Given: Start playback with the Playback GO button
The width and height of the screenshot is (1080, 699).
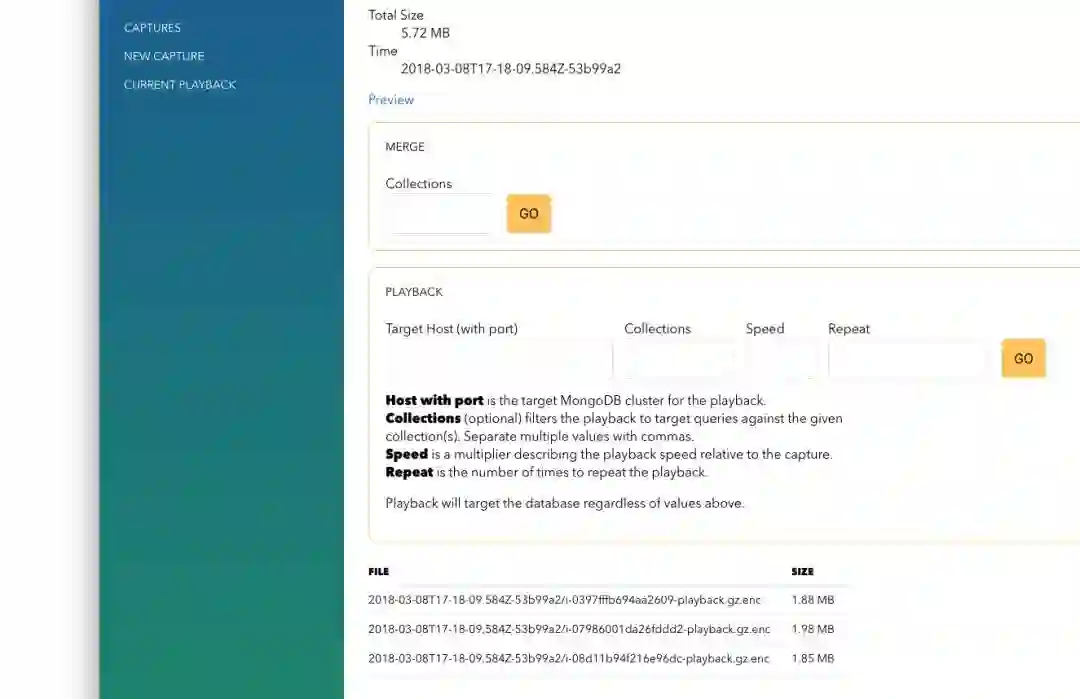Looking at the screenshot, I should (1024, 358).
